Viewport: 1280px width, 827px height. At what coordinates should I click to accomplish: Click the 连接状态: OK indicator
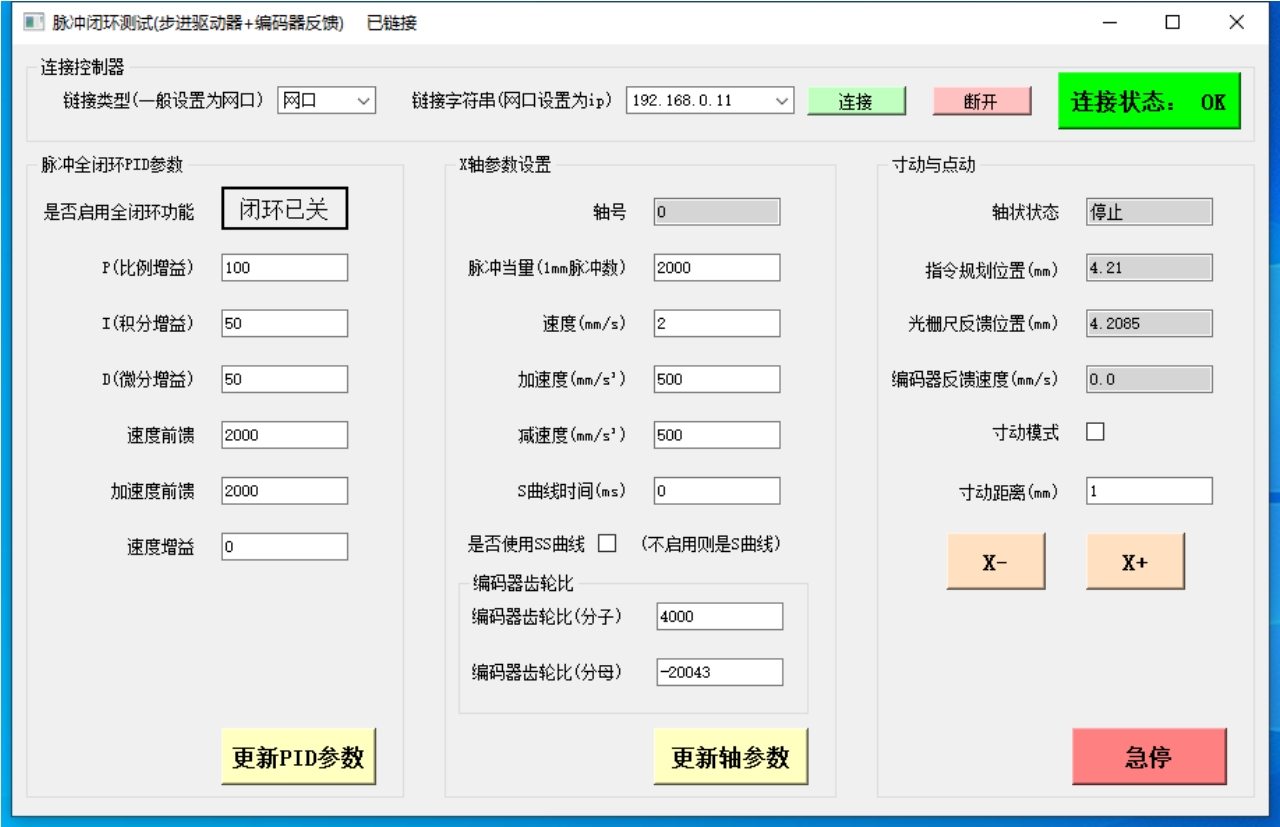pyautogui.click(x=1149, y=101)
